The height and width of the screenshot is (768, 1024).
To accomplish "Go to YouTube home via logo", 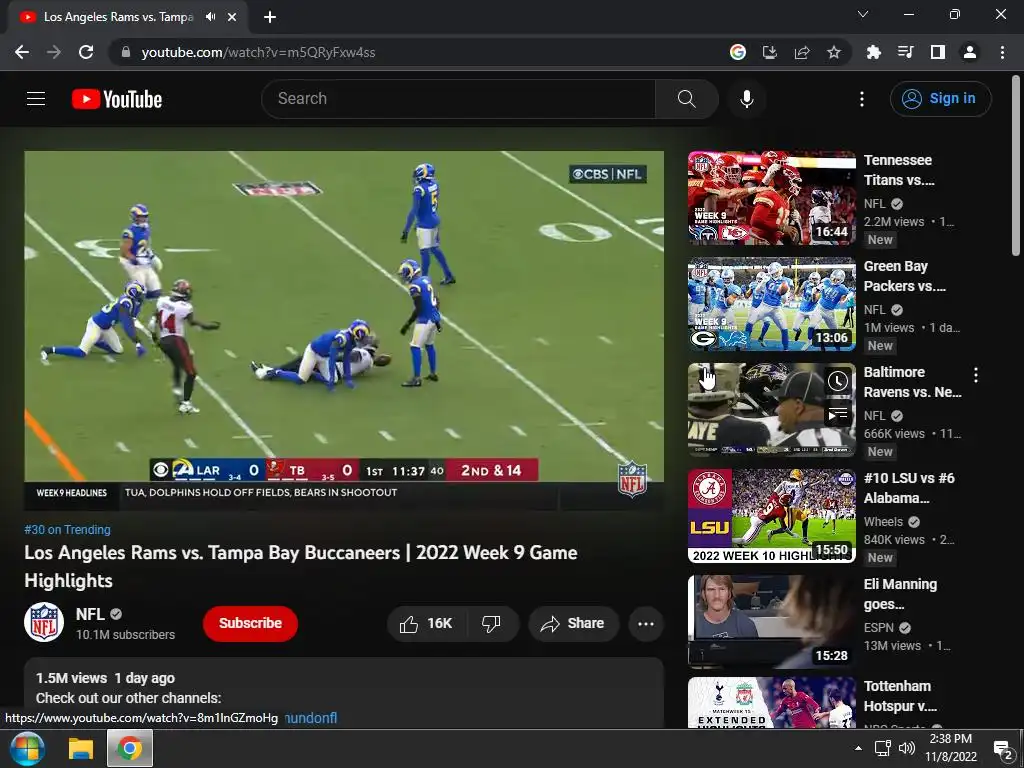I will tap(117, 99).
